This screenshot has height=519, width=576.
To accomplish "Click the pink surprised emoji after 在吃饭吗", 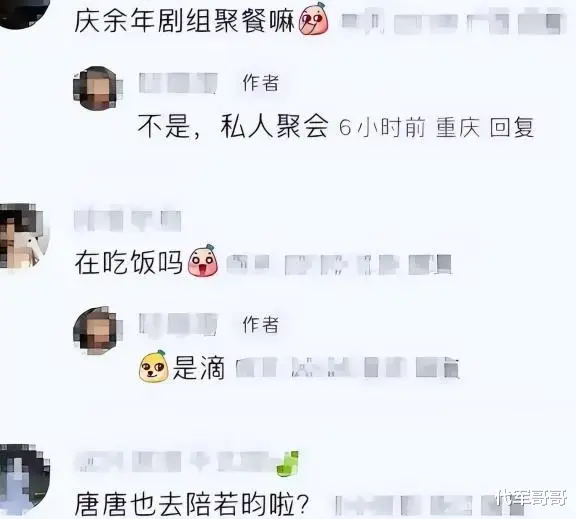I will click(203, 260).
